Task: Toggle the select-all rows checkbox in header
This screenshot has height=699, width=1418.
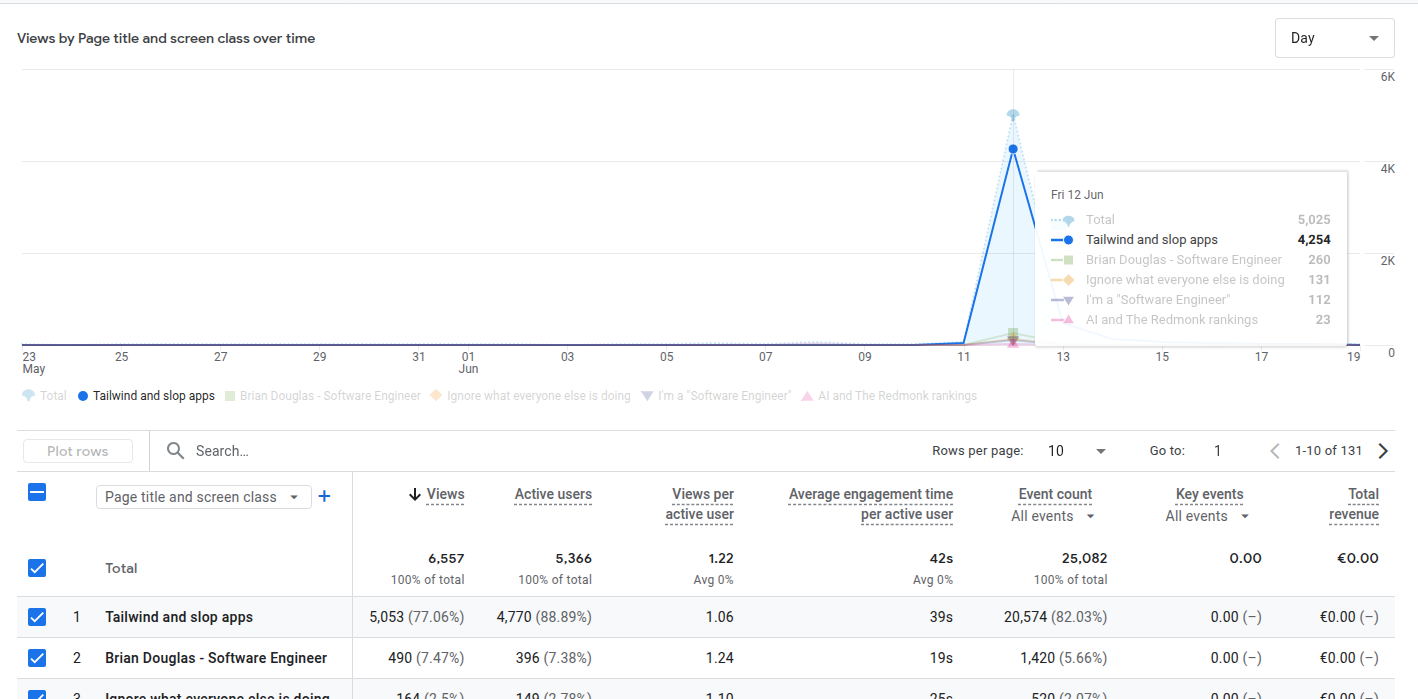Action: click(37, 492)
